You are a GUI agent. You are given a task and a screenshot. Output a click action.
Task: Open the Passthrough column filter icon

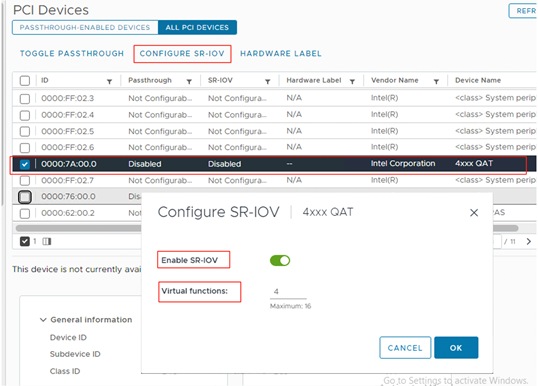189,81
